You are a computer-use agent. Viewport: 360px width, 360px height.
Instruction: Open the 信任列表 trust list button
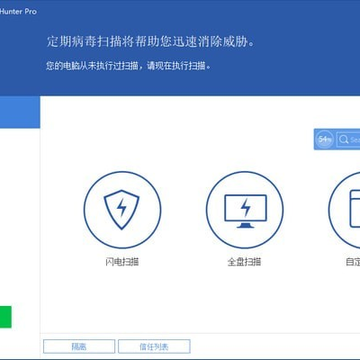(154, 347)
